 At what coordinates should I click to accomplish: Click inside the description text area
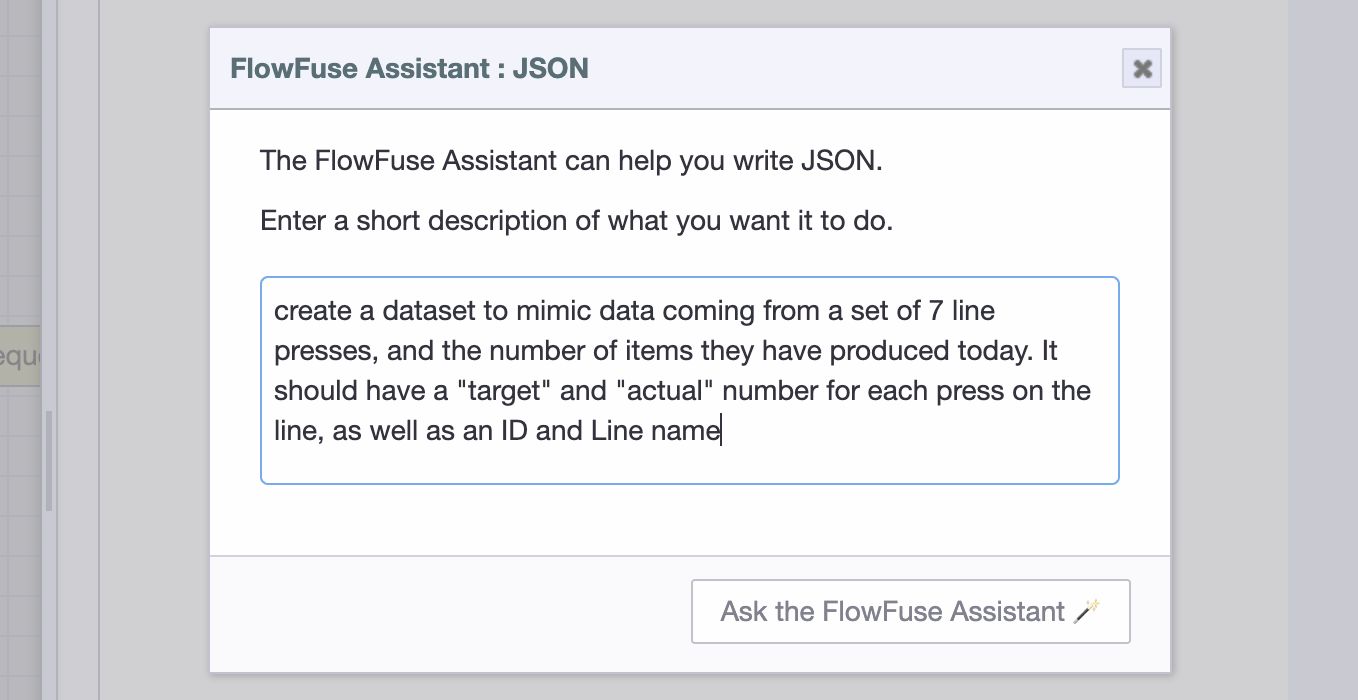coord(689,380)
